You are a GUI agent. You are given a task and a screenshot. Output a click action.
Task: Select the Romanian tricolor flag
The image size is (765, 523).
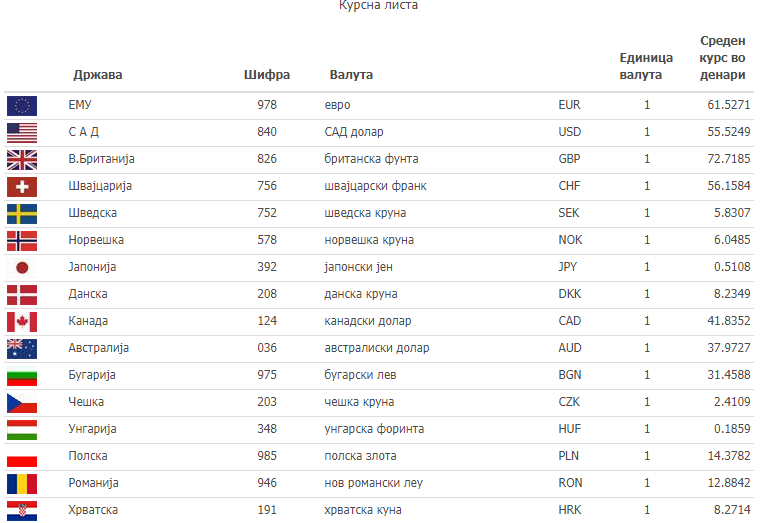pos(22,484)
